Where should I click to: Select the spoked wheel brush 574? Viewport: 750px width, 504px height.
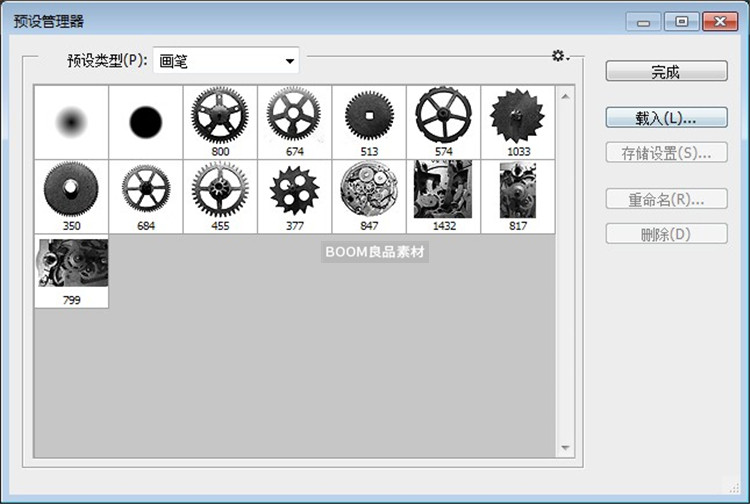pos(443,116)
